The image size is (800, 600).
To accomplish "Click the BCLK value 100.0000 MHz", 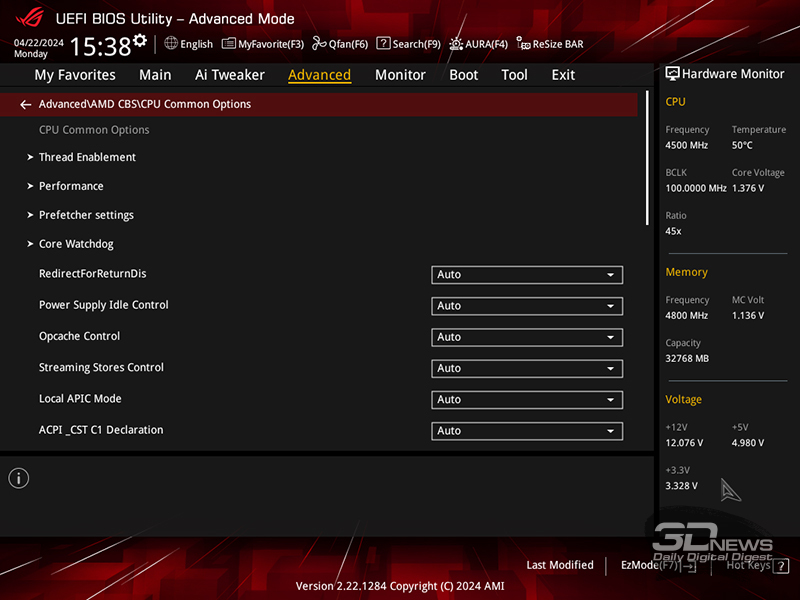I will tap(696, 188).
